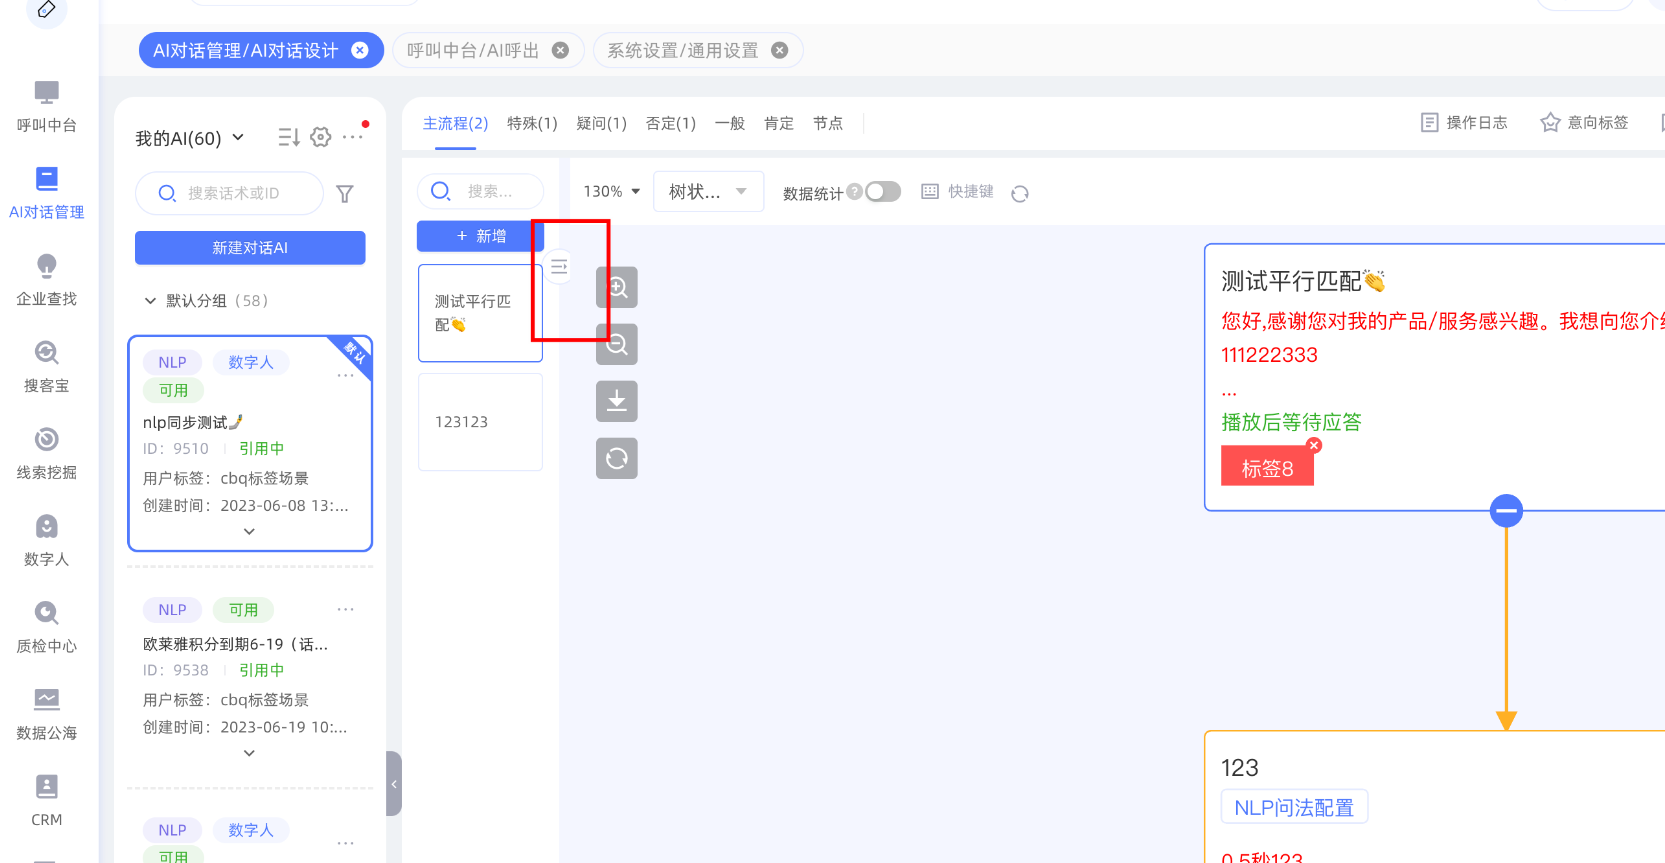Image resolution: width=1665 pixels, height=863 pixels.
Task: Open the AI list settings gear
Action: [320, 138]
